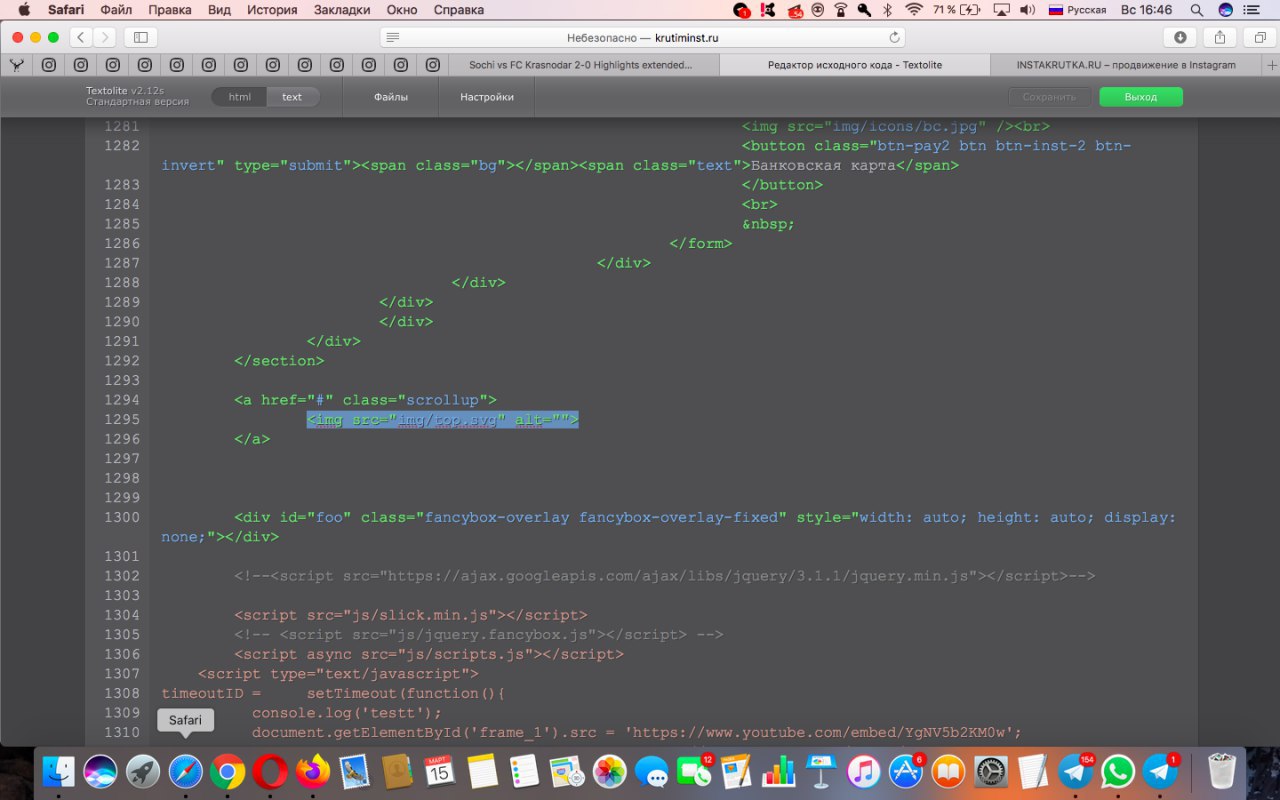The width and height of the screenshot is (1280, 800).
Task: Open the battery 71% status menu
Action: (955, 10)
